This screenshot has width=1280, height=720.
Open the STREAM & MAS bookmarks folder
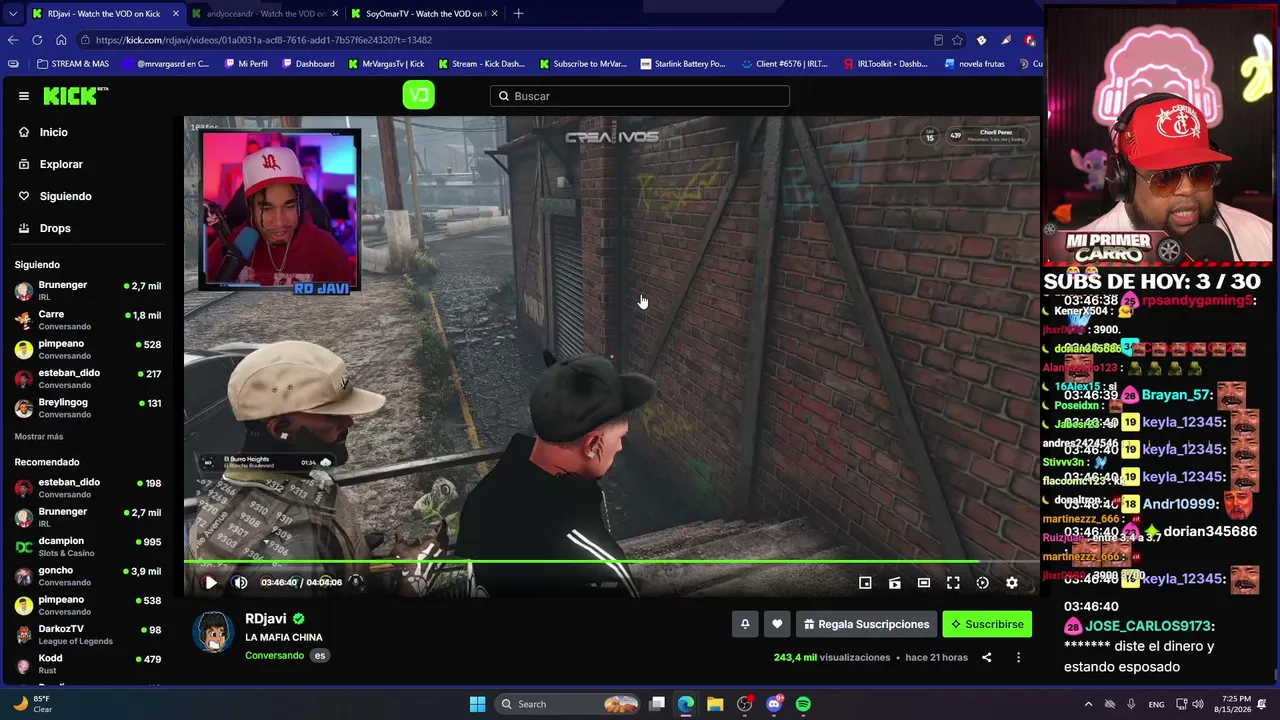point(72,64)
